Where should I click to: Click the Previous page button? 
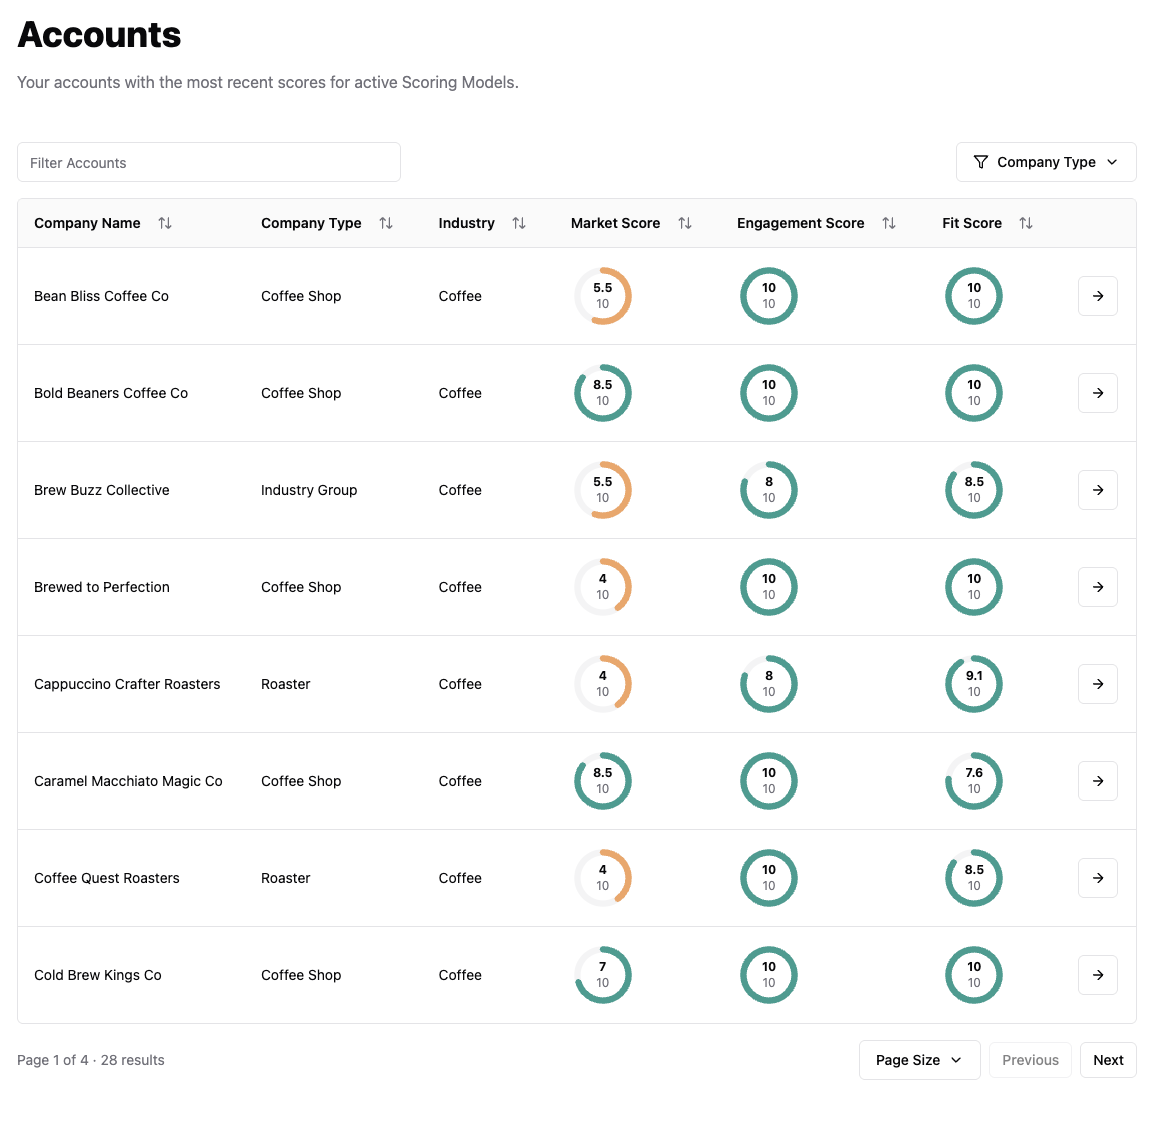click(x=1030, y=1060)
